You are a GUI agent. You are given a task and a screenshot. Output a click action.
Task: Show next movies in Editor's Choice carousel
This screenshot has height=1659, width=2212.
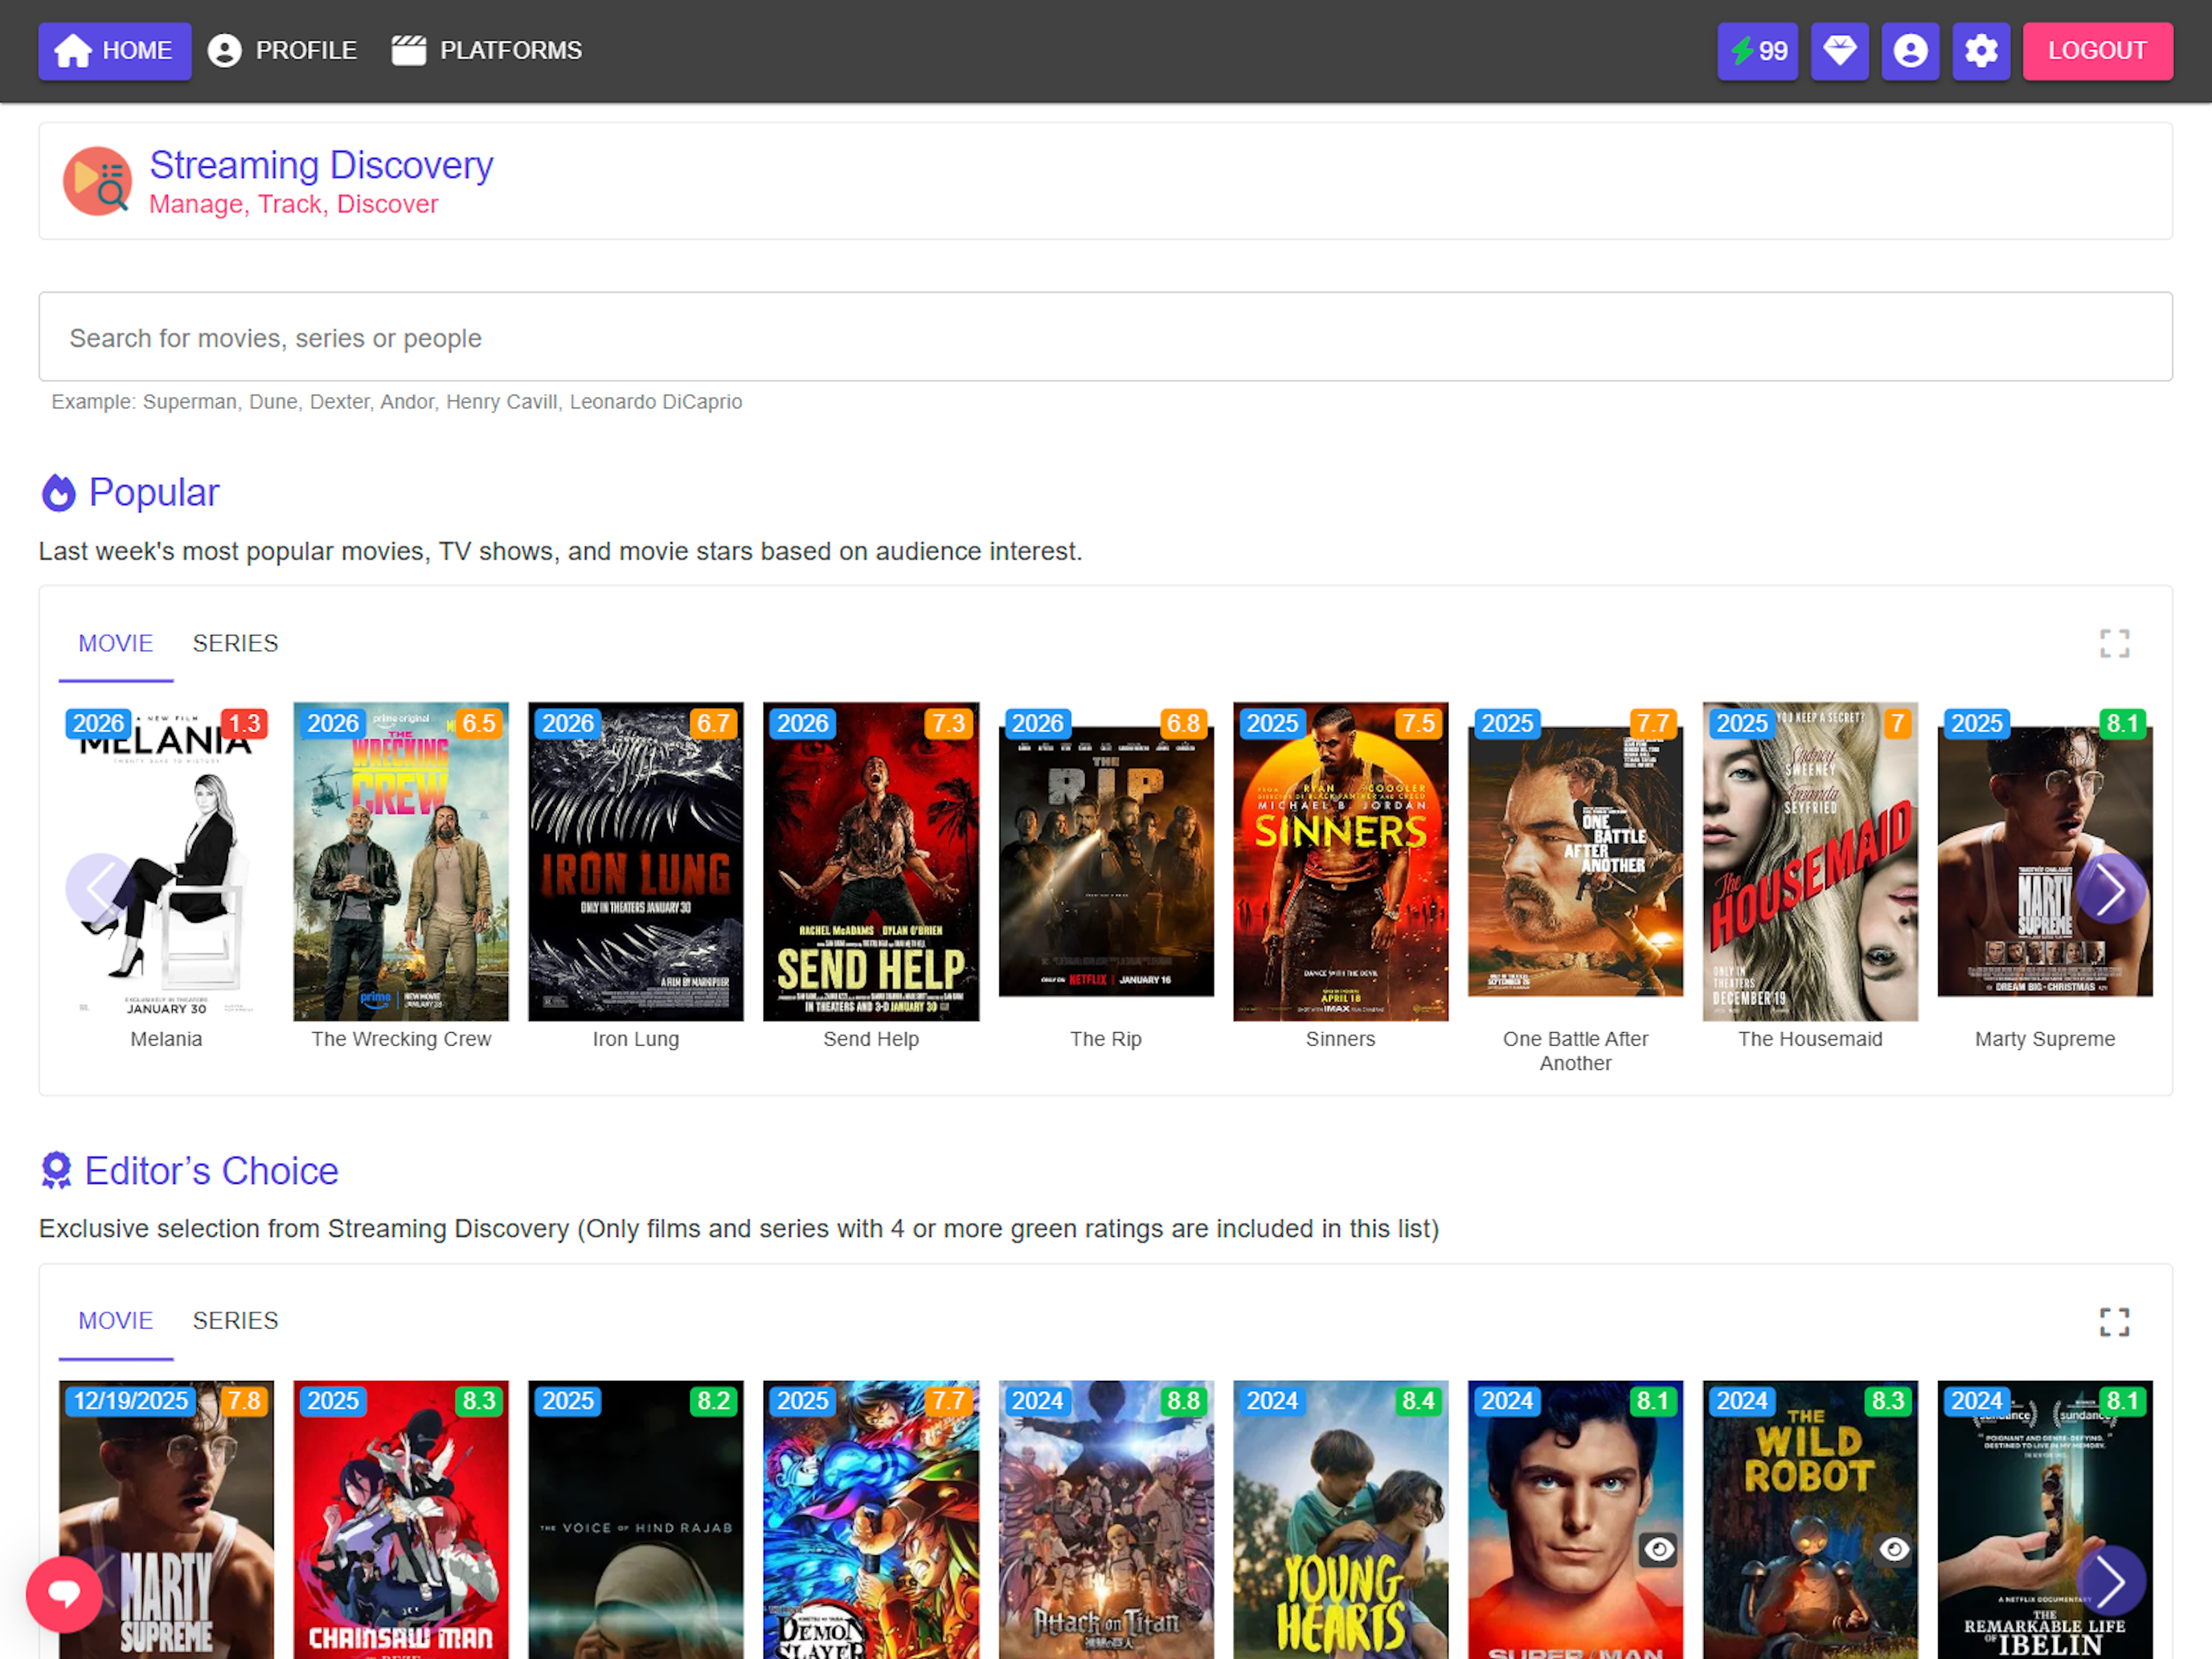[x=2110, y=1581]
